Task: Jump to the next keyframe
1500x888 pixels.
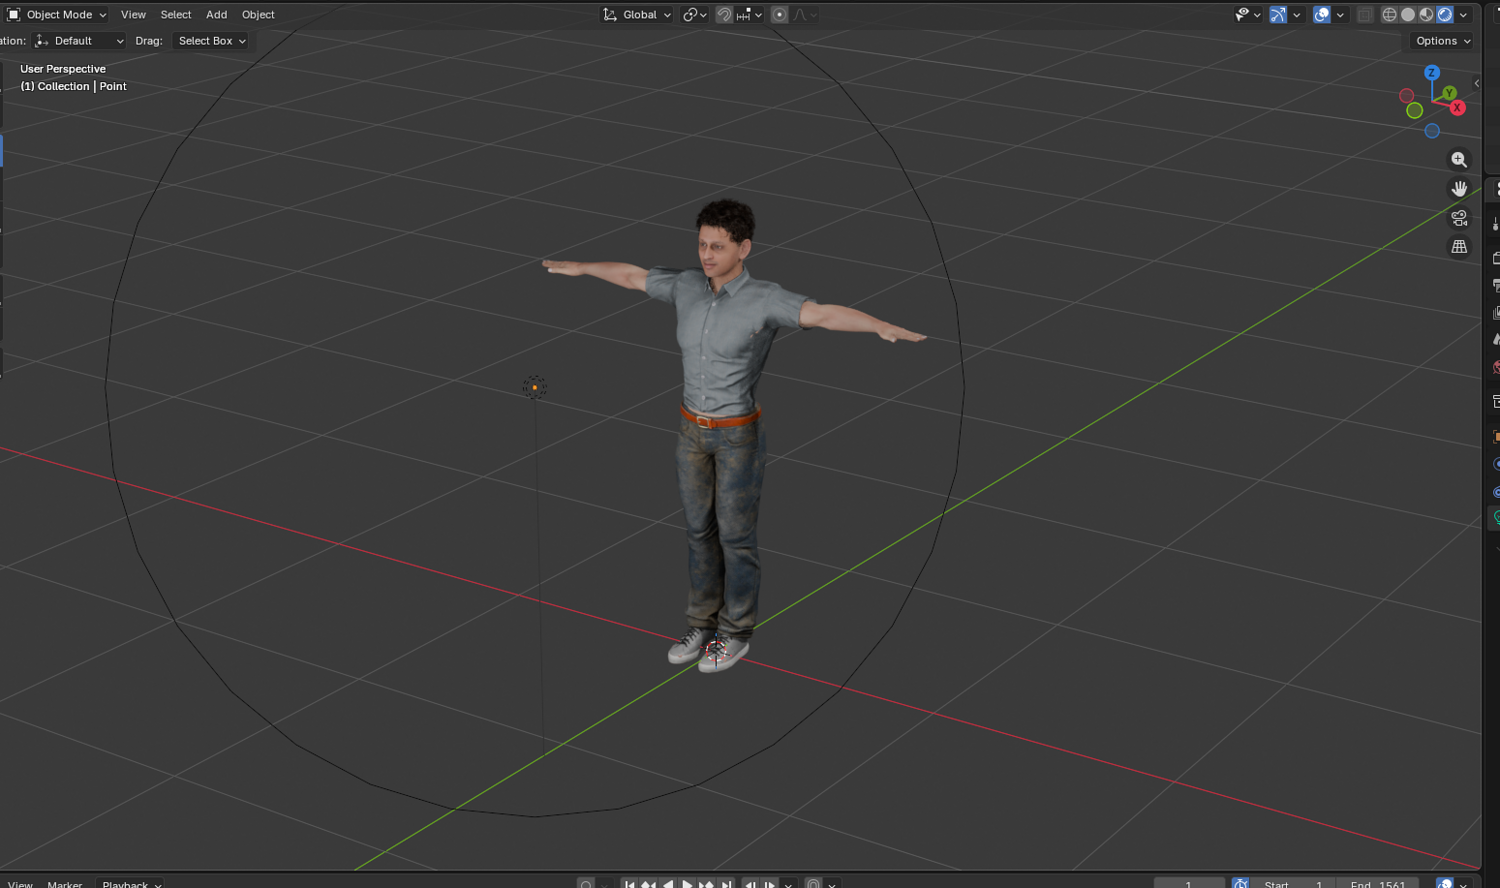Action: [706, 884]
